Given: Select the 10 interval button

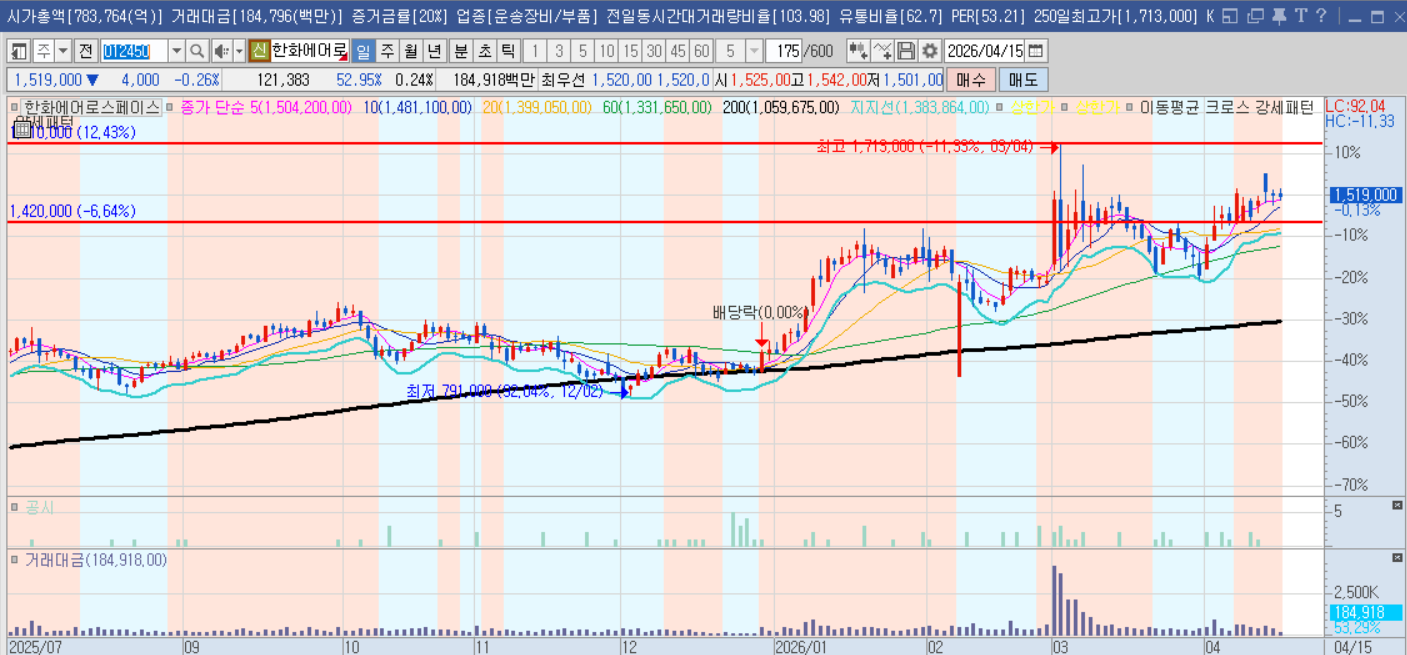Looking at the screenshot, I should (x=607, y=51).
